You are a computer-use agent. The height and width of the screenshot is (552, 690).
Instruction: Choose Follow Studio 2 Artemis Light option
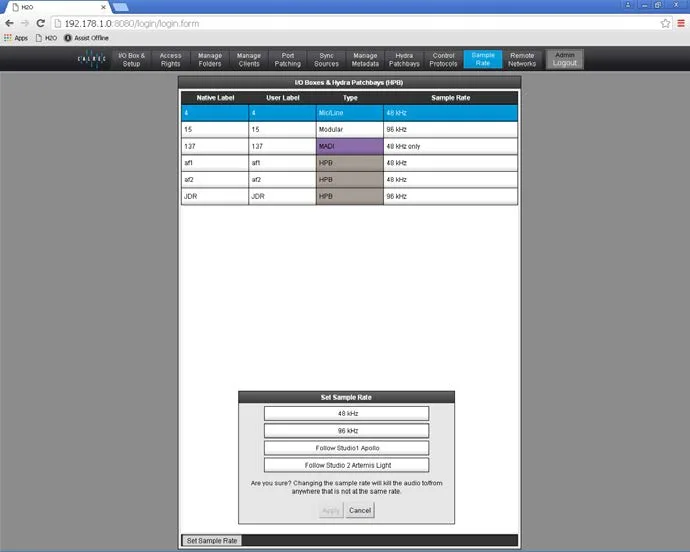pos(346,465)
